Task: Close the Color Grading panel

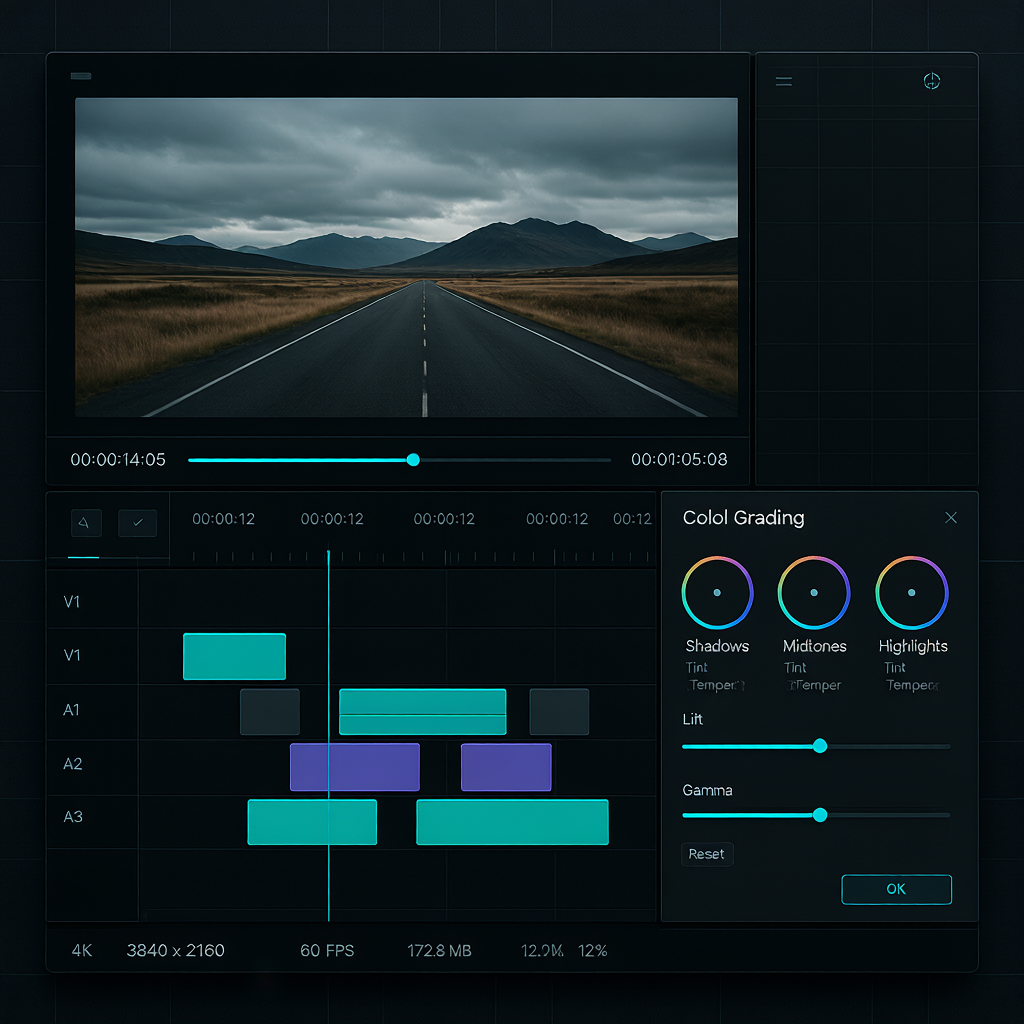Action: [x=951, y=518]
